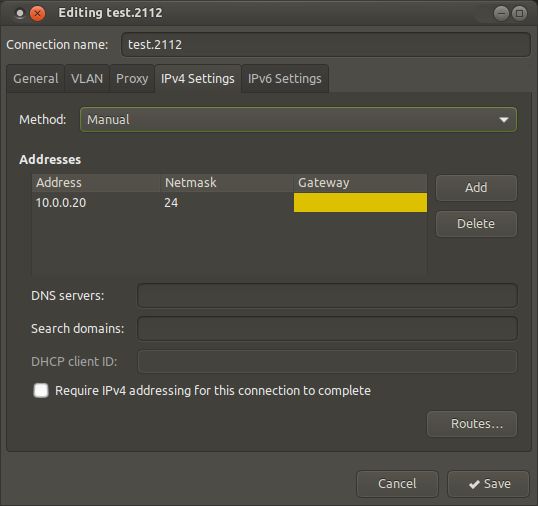Switch to IPv6 Settings tab
This screenshot has height=506, width=538.
tap(285, 79)
